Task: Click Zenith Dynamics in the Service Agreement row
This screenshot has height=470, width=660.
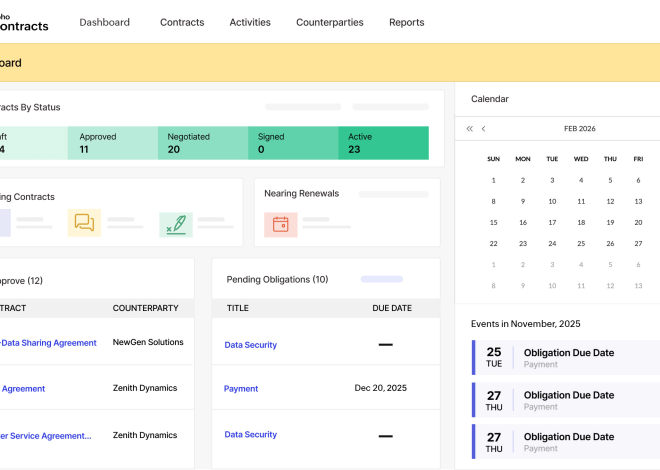Action: (x=145, y=435)
